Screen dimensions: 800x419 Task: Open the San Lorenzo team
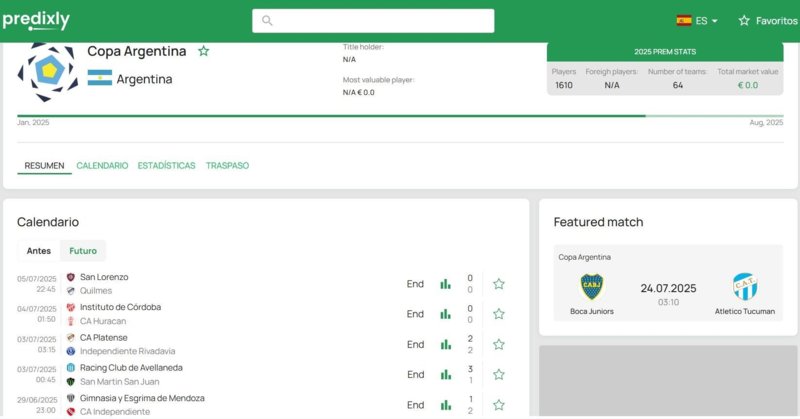[x=104, y=277]
